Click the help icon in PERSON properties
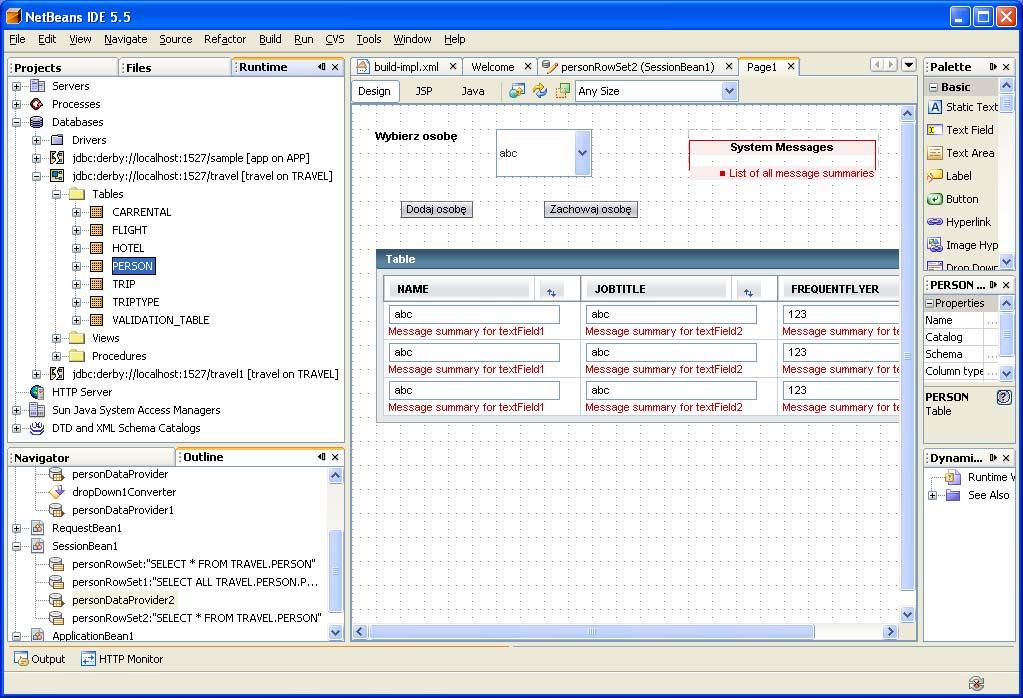Viewport: 1023px width, 698px height. point(1004,397)
